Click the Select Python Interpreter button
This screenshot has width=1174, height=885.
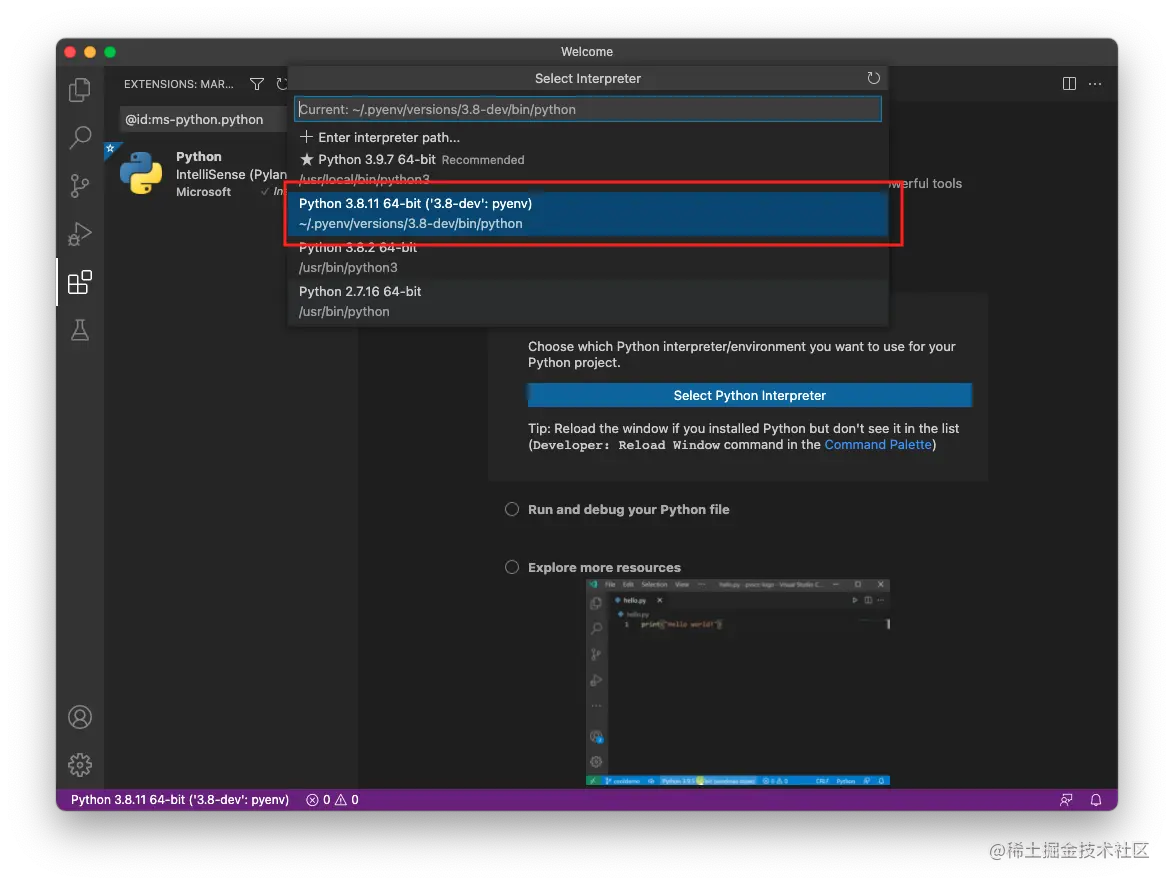(x=749, y=395)
